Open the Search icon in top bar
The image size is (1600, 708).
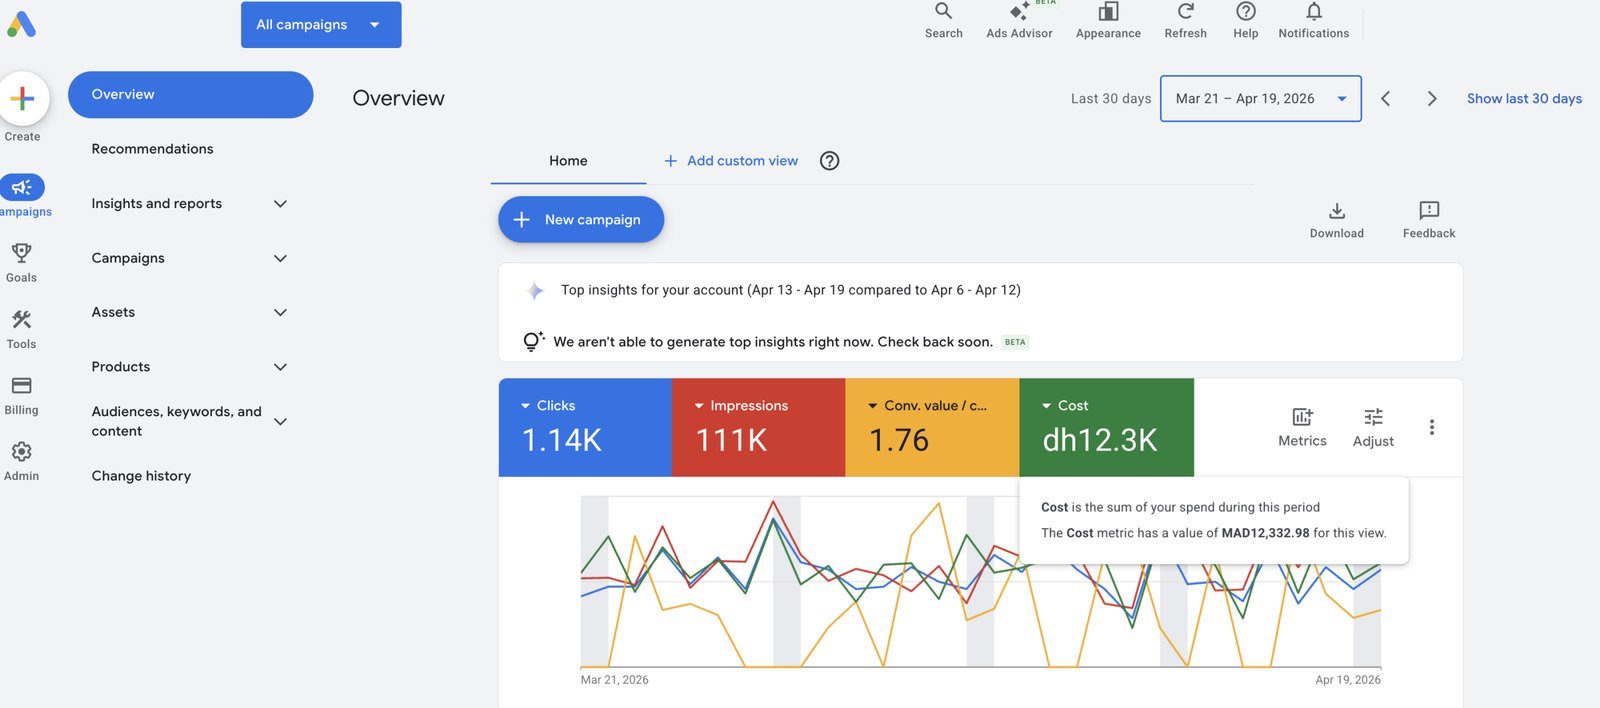(943, 20)
